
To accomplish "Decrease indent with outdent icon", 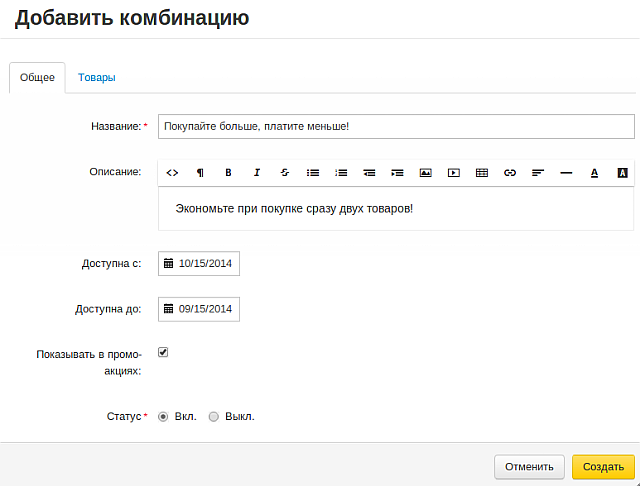I will pos(369,173).
